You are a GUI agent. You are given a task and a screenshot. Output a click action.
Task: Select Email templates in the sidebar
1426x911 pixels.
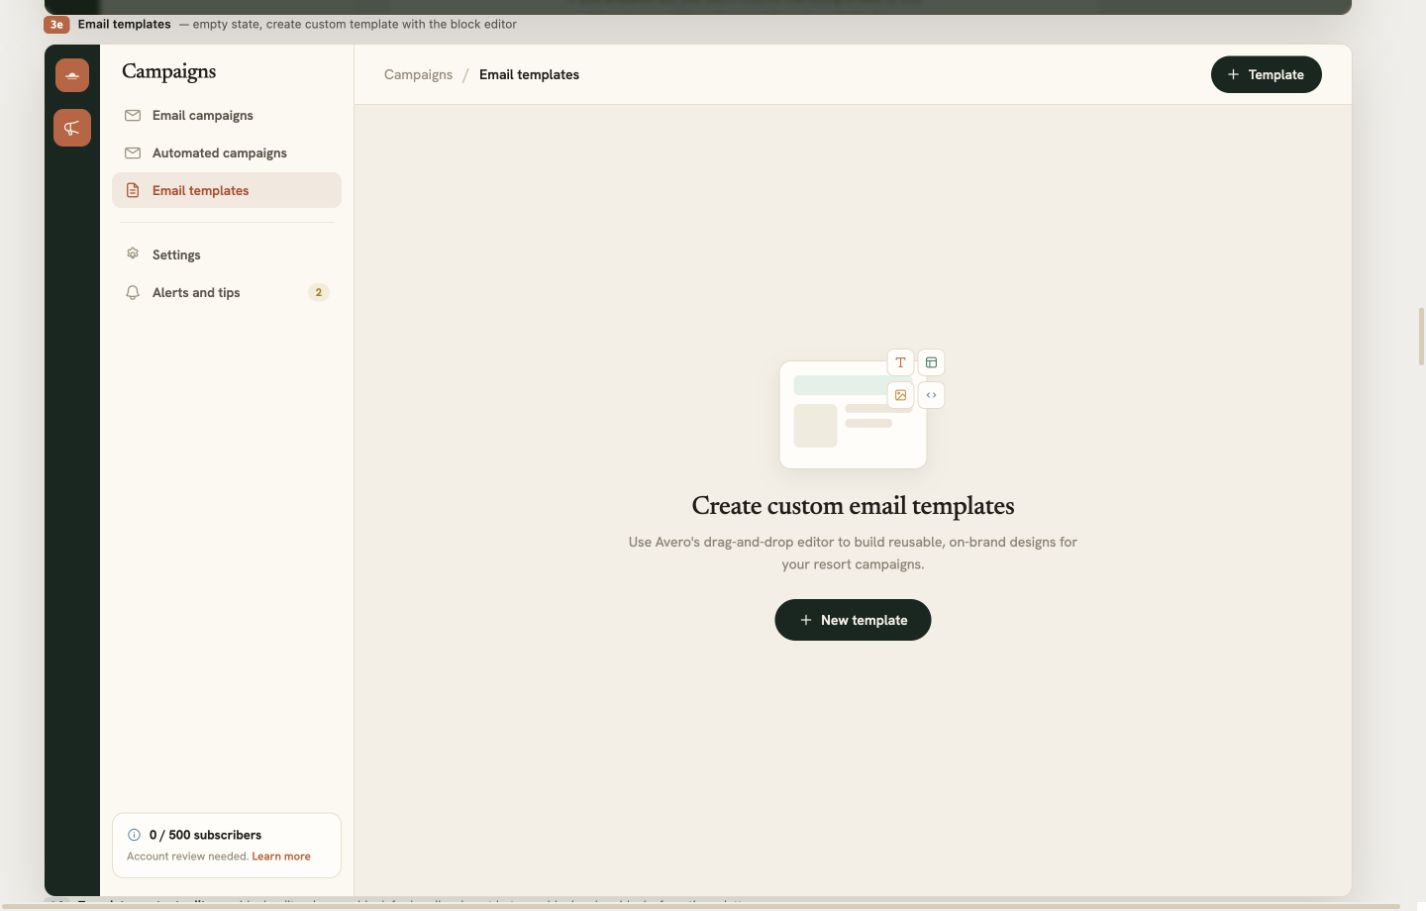tap(227, 191)
